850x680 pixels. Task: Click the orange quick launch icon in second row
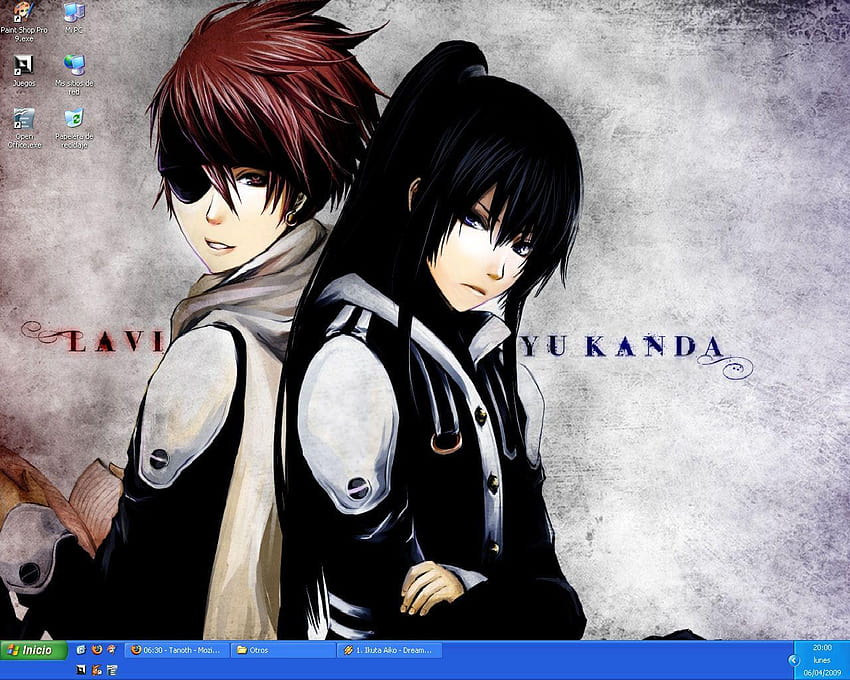click(96, 670)
